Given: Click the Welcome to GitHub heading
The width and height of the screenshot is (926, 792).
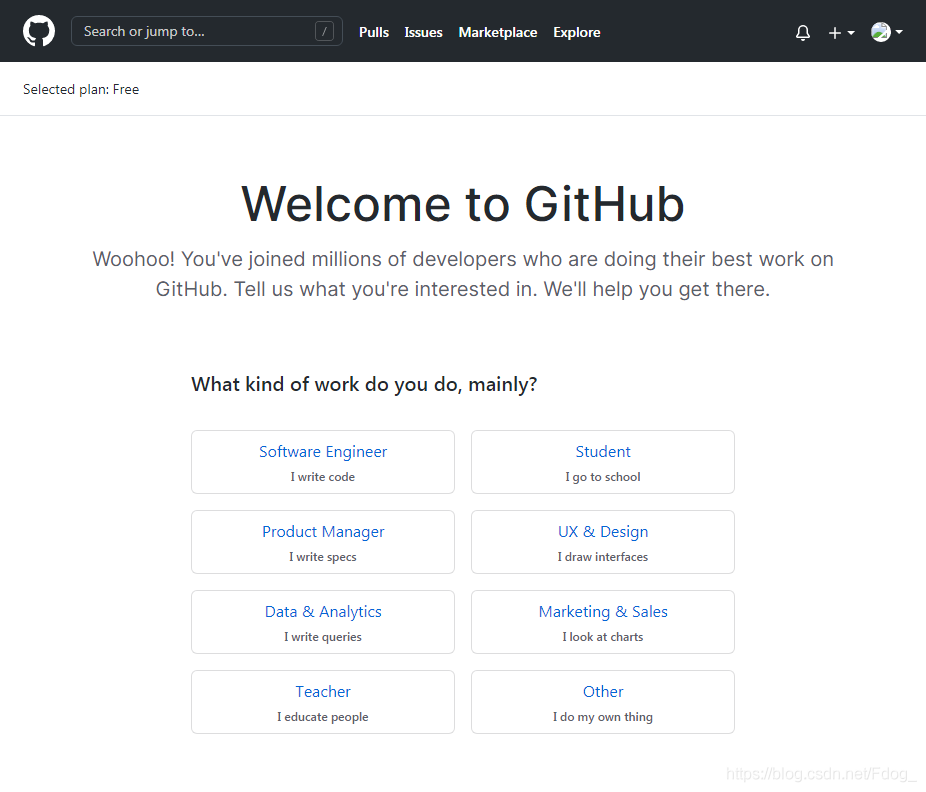Looking at the screenshot, I should click(463, 204).
